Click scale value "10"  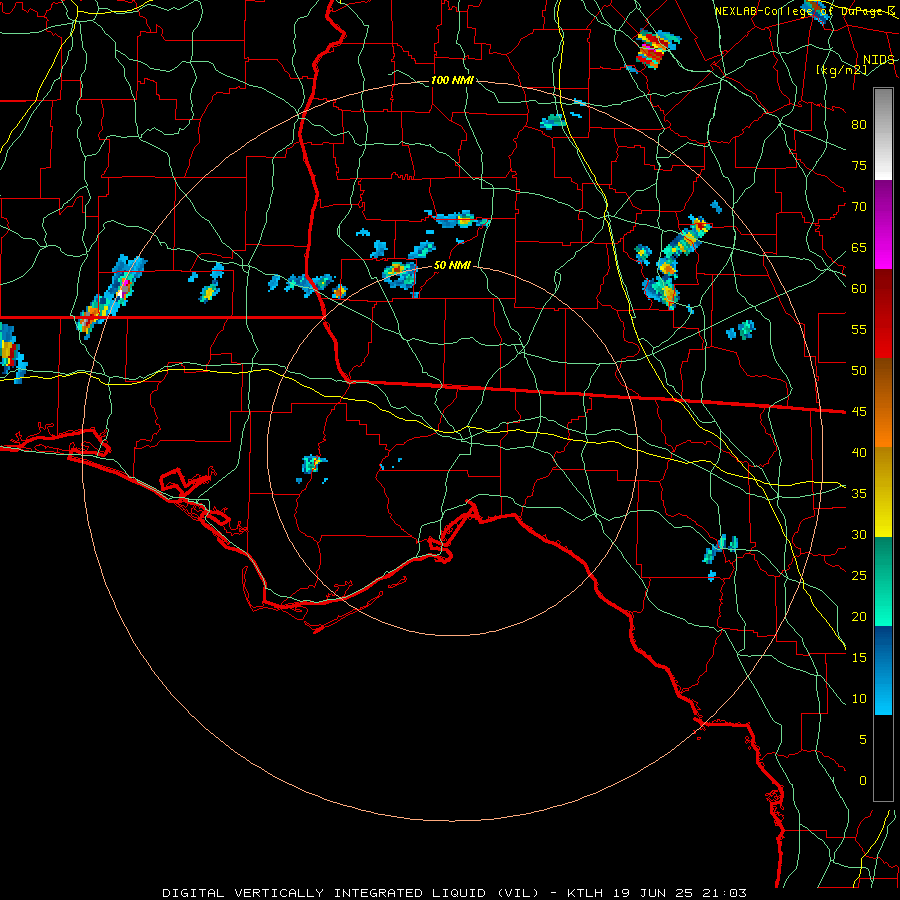[859, 699]
